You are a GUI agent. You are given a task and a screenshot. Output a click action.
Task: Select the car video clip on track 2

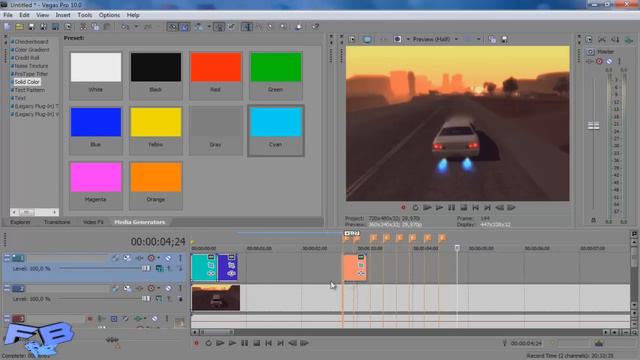point(216,298)
